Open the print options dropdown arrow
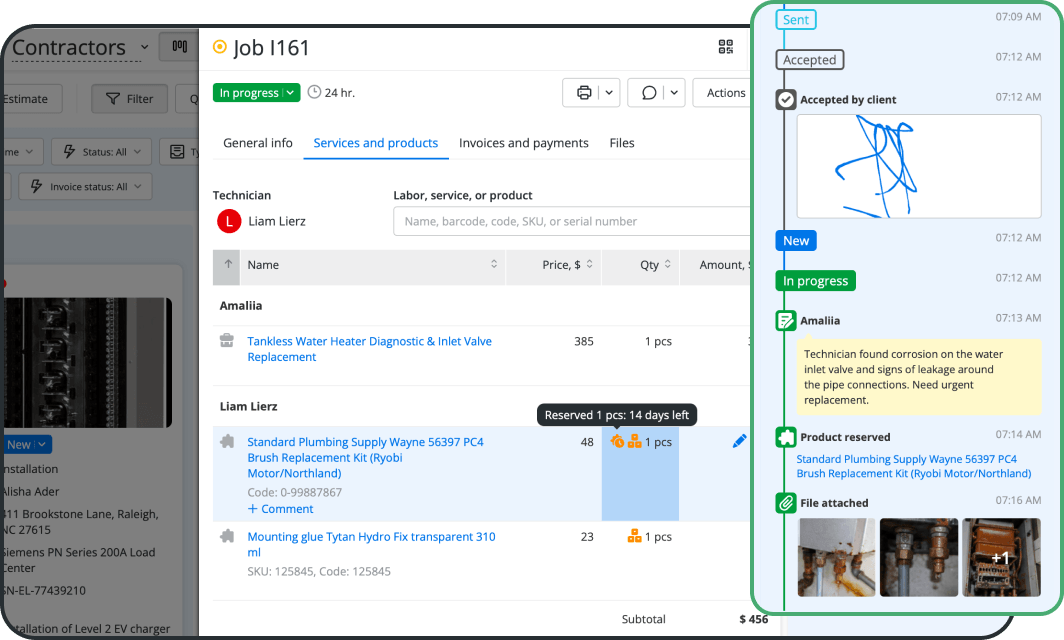1064x640 pixels. coord(609,93)
